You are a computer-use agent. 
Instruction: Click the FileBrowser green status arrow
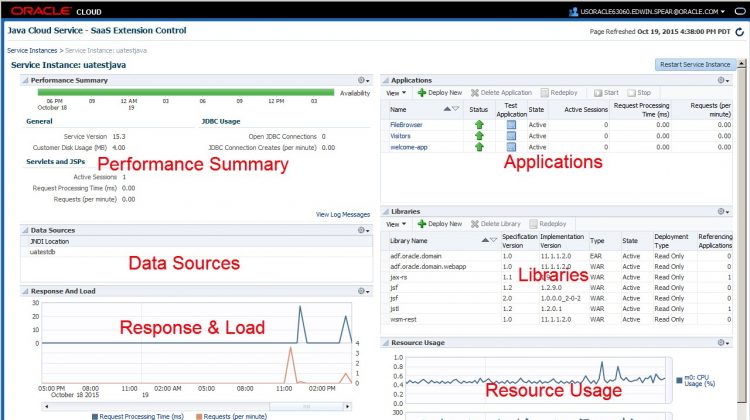click(479, 124)
